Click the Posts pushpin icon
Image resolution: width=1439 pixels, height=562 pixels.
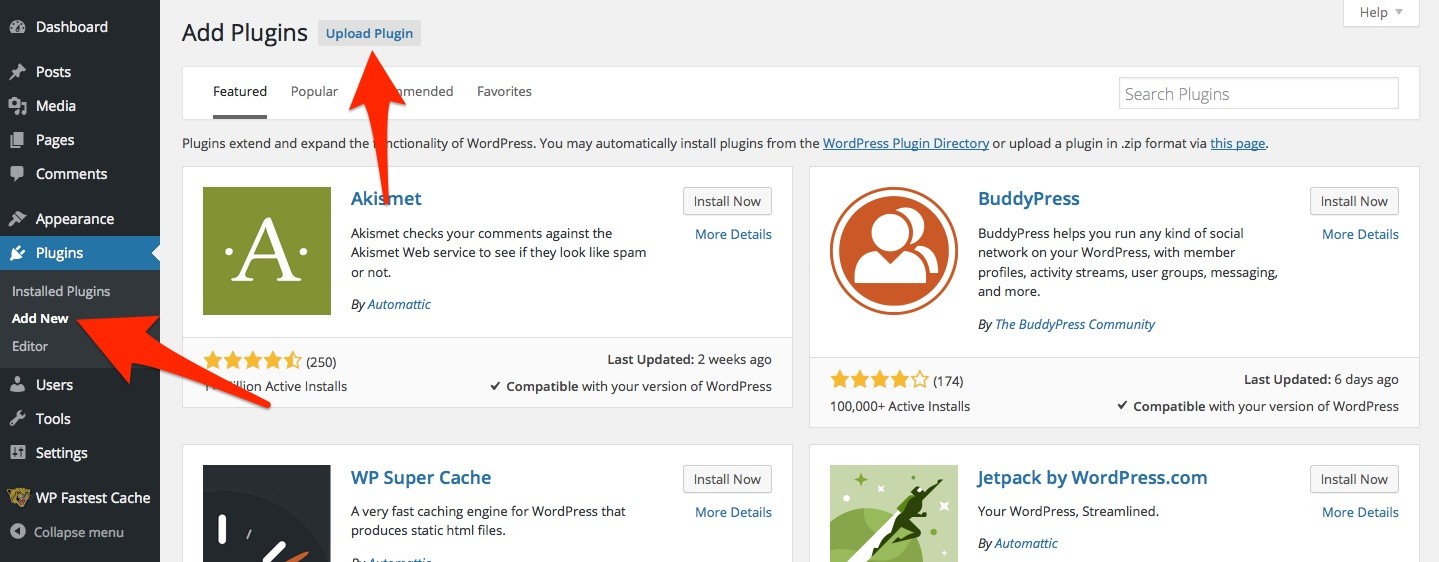pyautogui.click(x=17, y=72)
